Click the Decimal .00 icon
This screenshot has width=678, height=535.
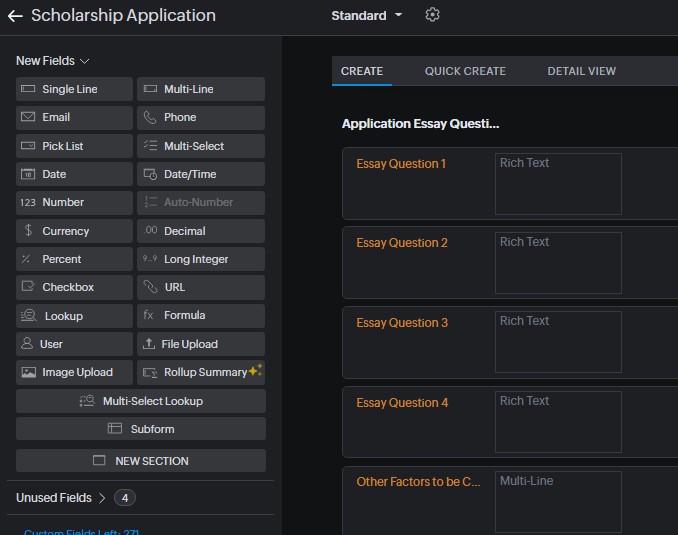pyautogui.click(x=150, y=230)
